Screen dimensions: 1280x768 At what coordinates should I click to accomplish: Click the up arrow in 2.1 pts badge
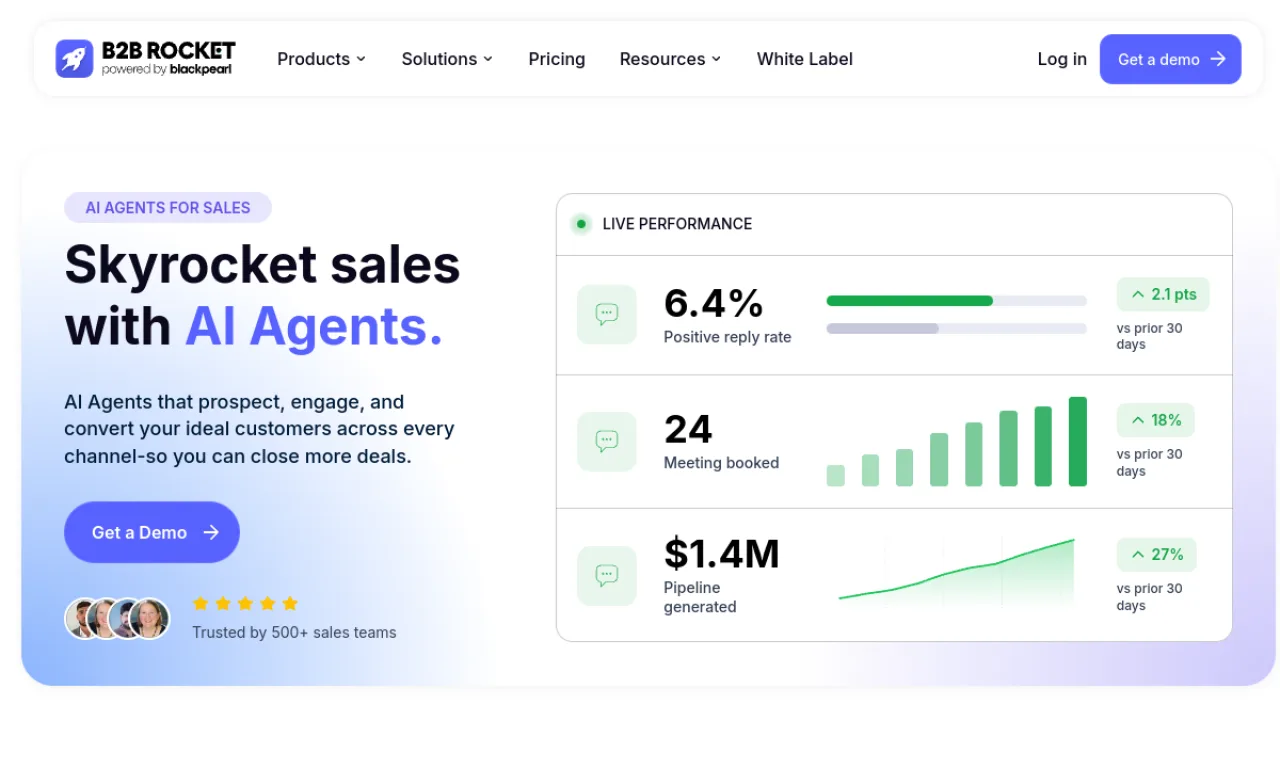pyautogui.click(x=1138, y=294)
